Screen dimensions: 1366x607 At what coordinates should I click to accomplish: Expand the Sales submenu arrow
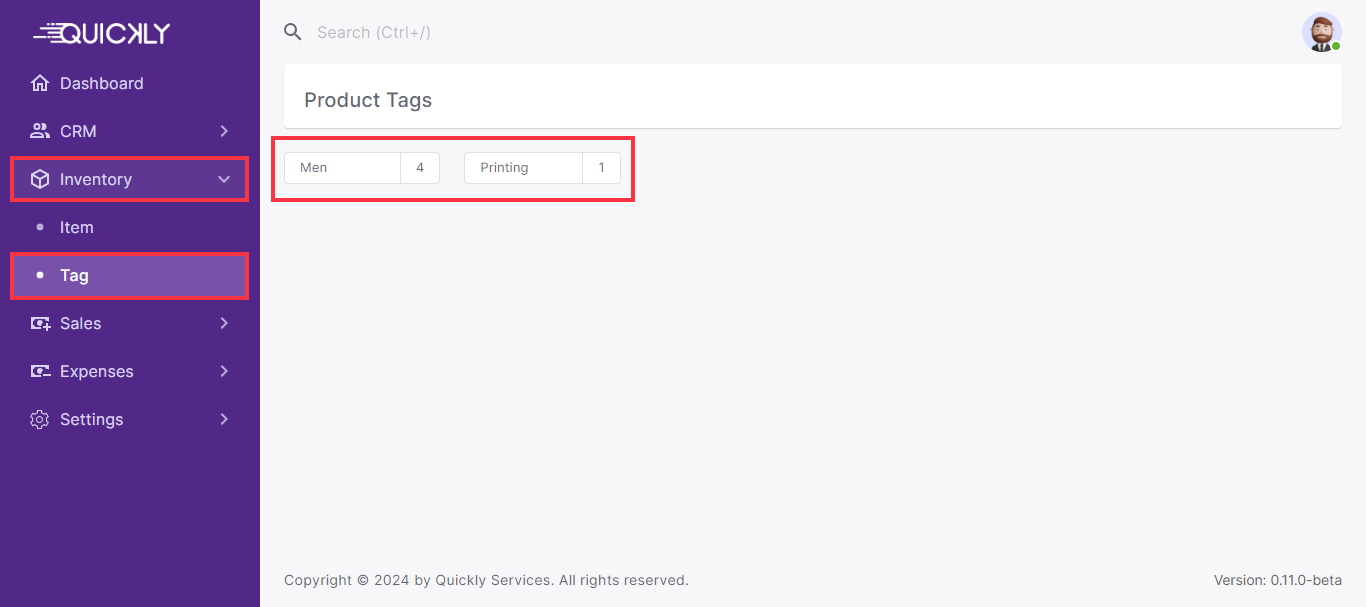(224, 323)
